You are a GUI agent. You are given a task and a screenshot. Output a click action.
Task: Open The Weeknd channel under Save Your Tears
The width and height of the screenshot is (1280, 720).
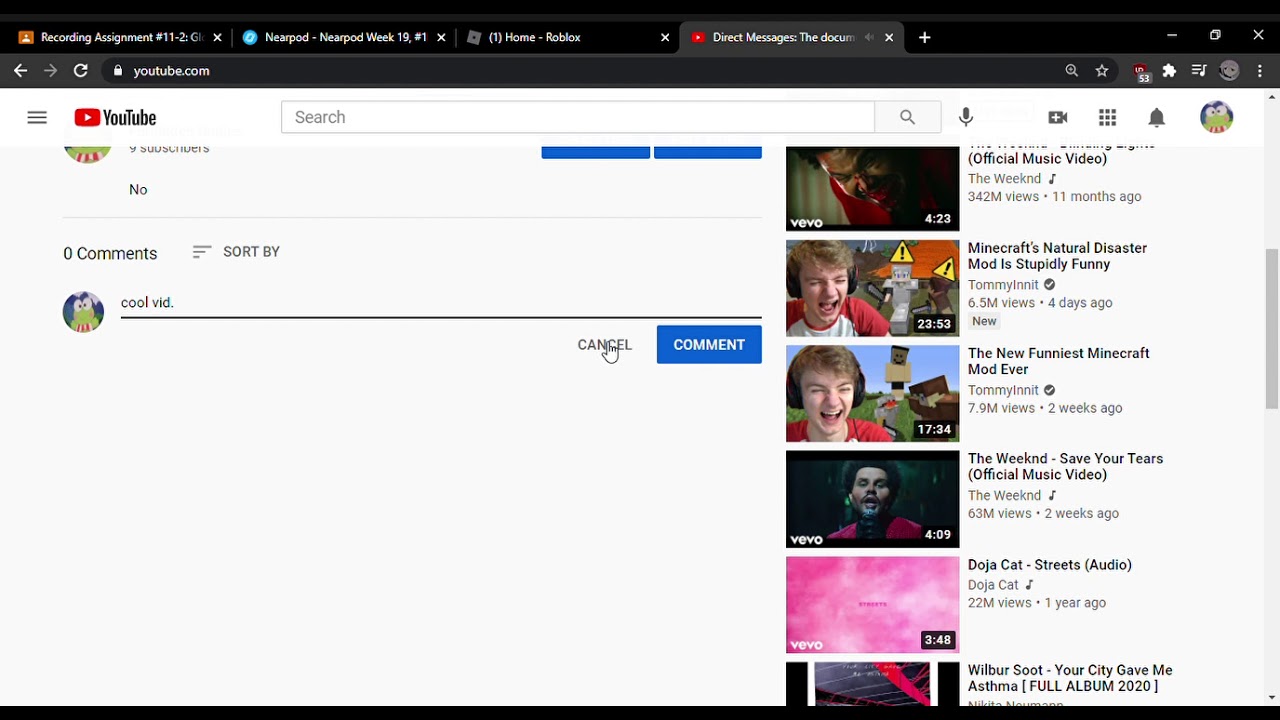click(1004, 496)
